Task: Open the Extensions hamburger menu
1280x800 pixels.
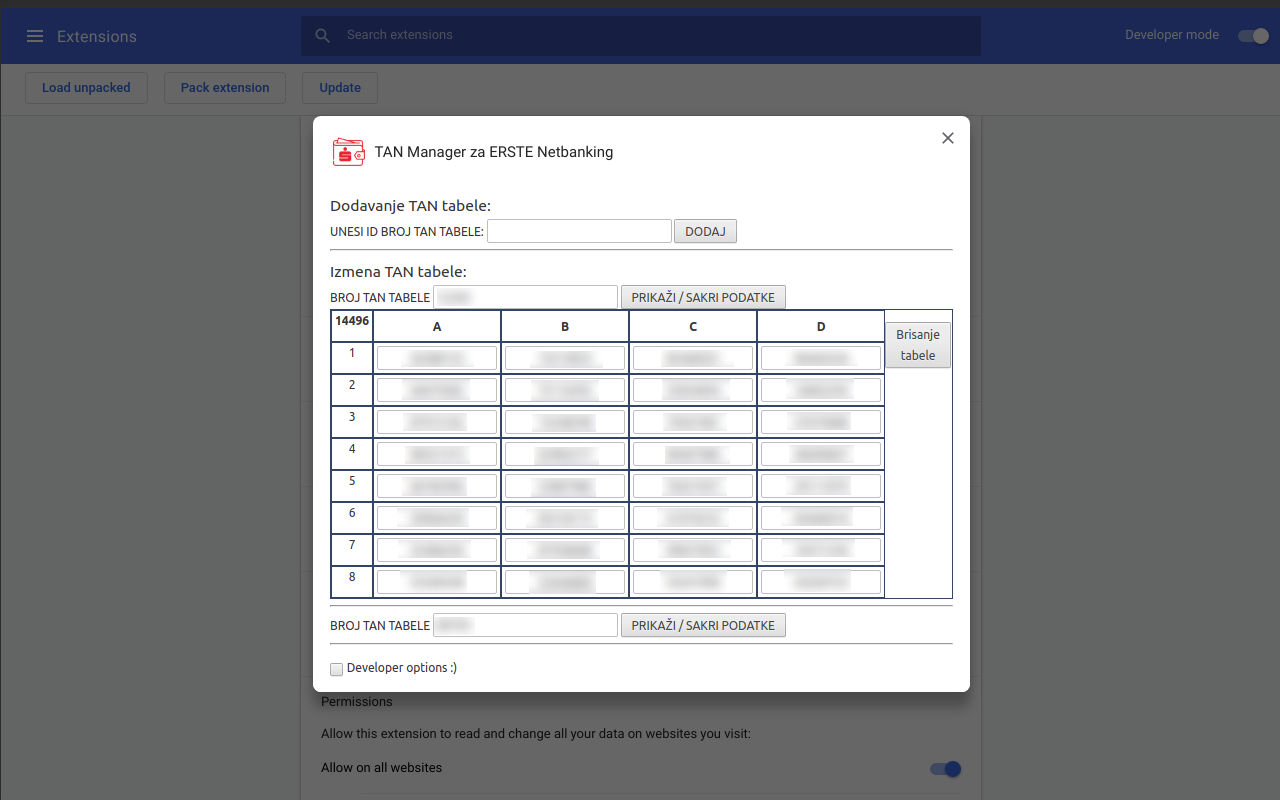Action: [x=35, y=36]
